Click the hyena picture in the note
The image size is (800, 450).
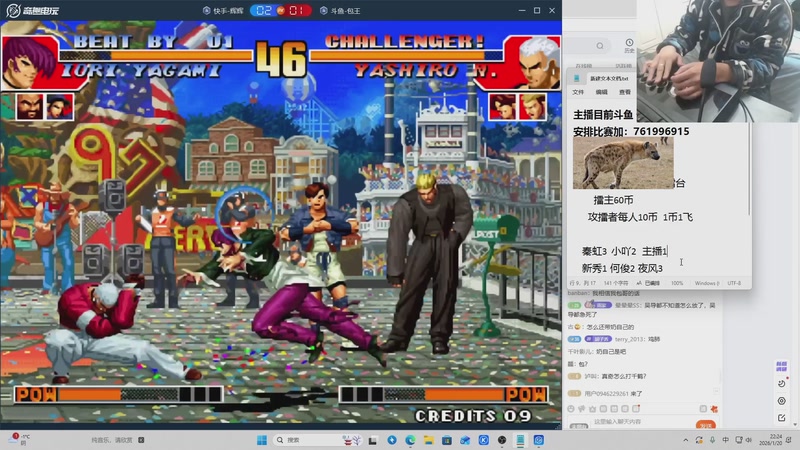(623, 163)
